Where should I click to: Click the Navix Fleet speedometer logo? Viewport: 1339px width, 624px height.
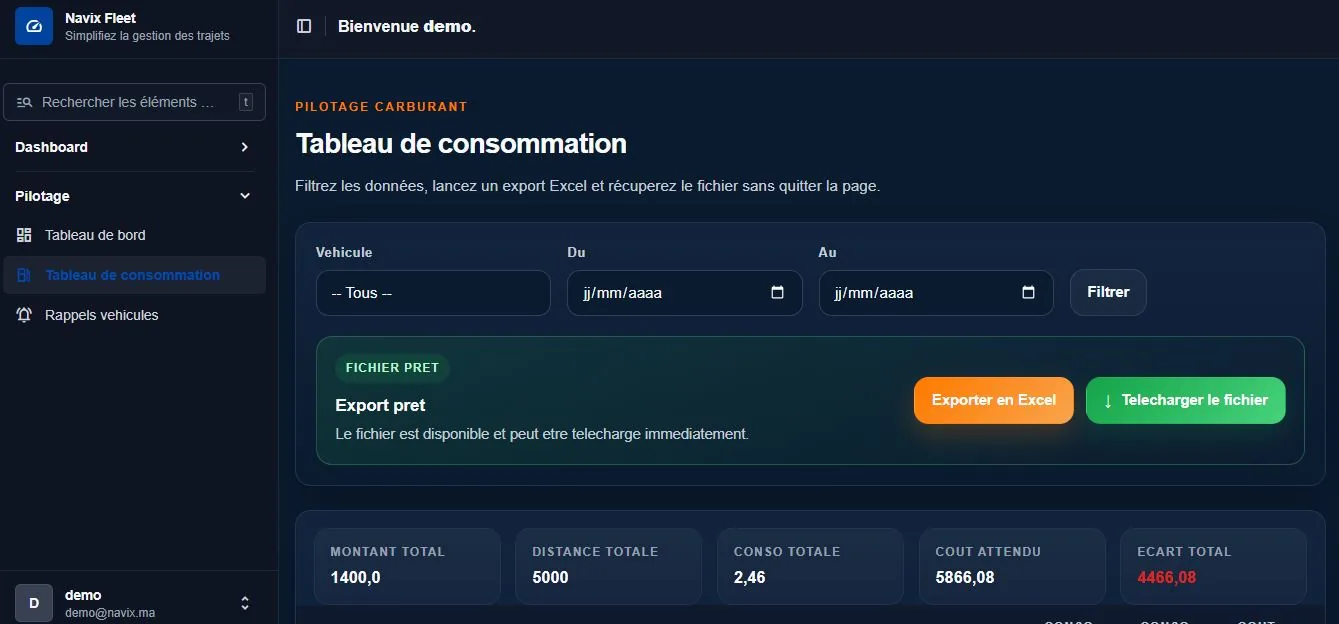click(34, 26)
